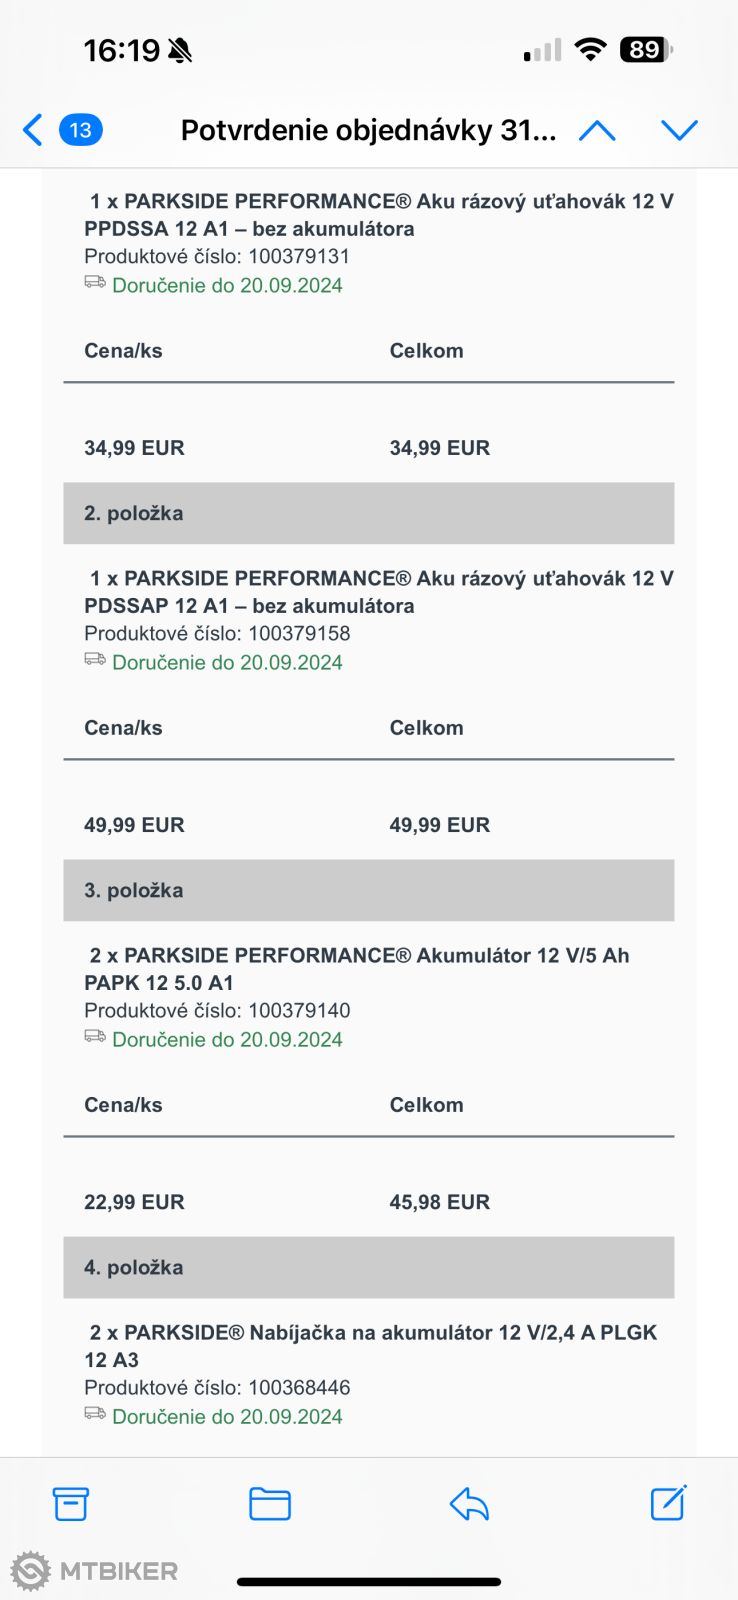This screenshot has width=738, height=1600.
Task: Tap the PPDSSA 12 A1 product title
Action: point(380,215)
